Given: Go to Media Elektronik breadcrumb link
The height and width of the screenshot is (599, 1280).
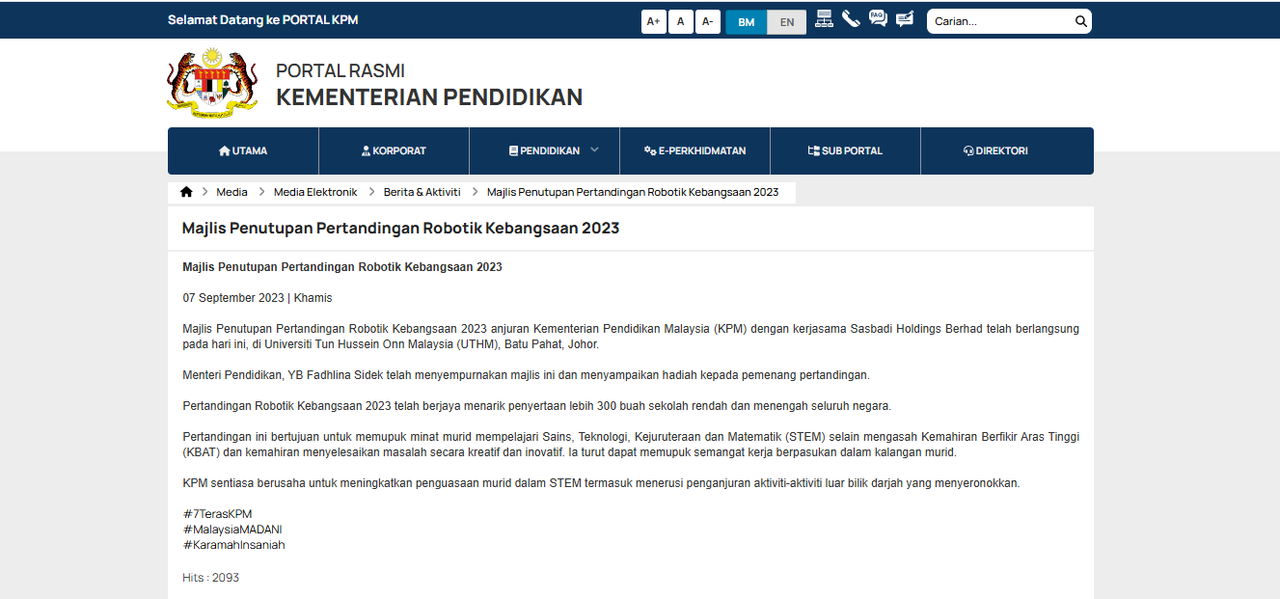Looking at the screenshot, I should point(315,192).
